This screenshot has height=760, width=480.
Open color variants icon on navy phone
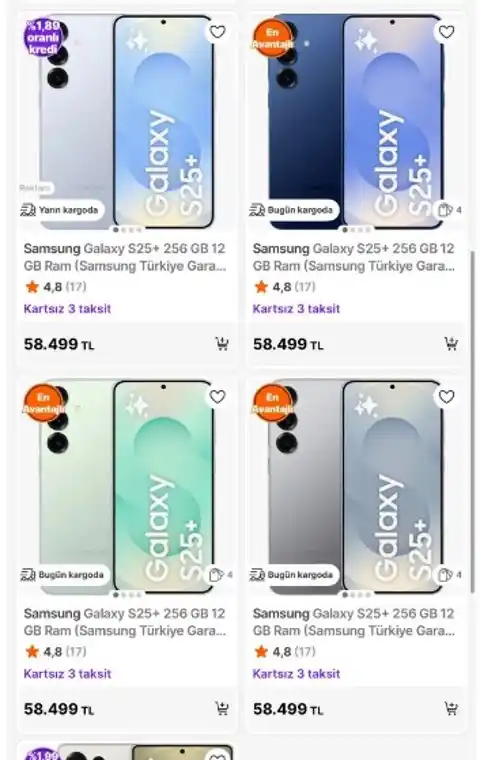coord(449,210)
